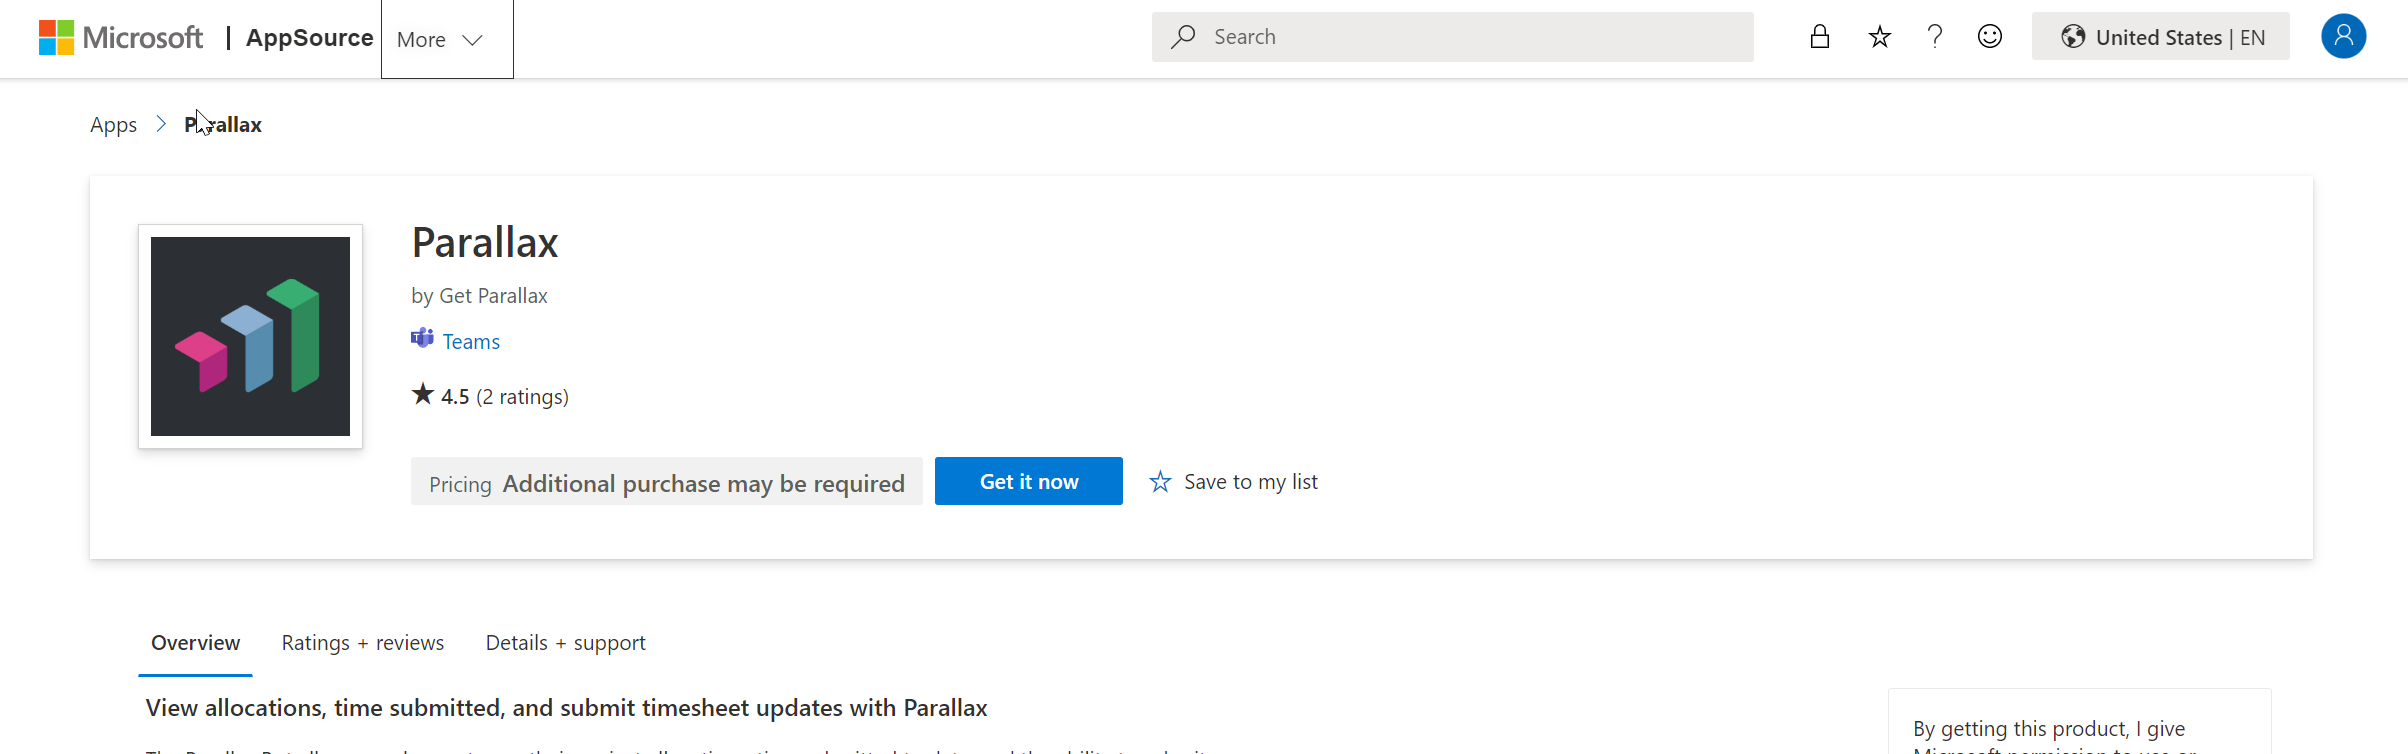Open the help question mark icon
The width and height of the screenshot is (2408, 754).
(1935, 37)
